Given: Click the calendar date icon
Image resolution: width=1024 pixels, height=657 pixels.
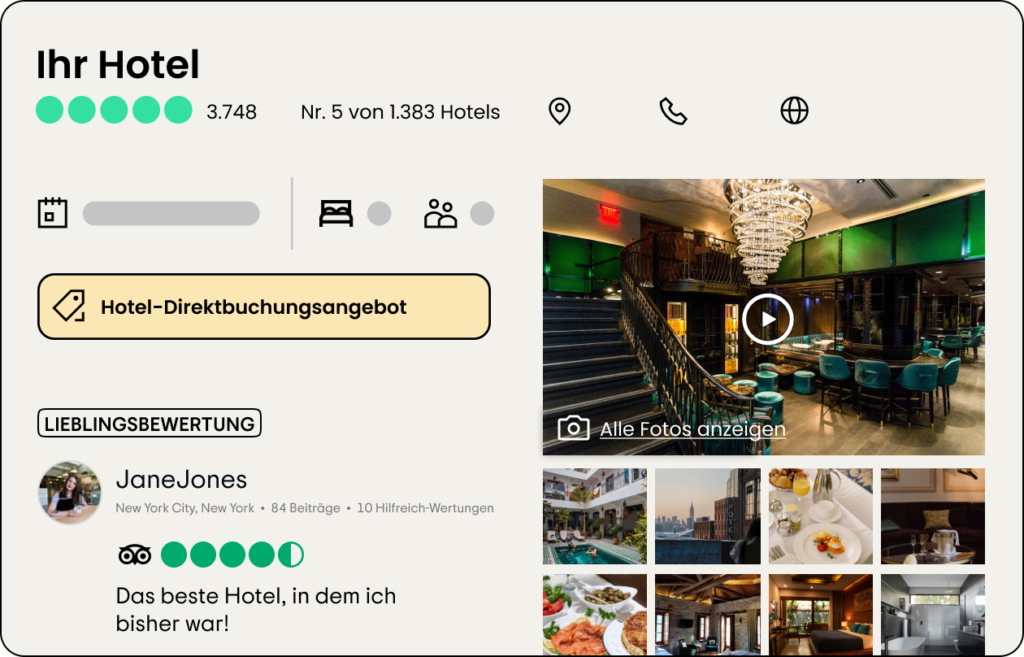Looking at the screenshot, I should click(x=52, y=213).
